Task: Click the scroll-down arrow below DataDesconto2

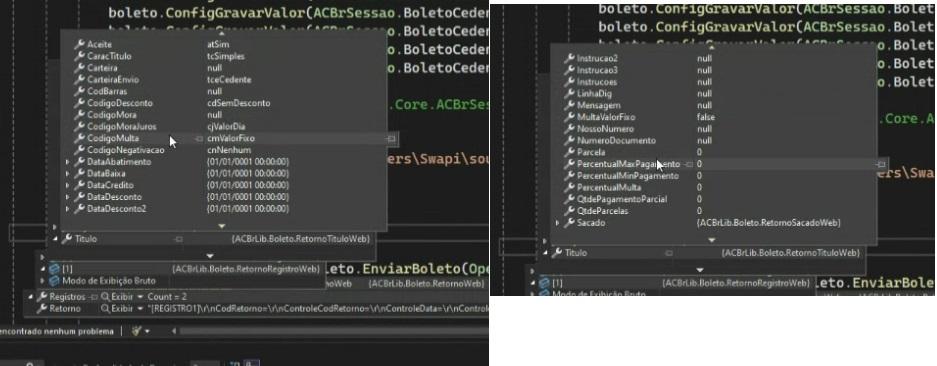Action: pyautogui.click(x=221, y=225)
